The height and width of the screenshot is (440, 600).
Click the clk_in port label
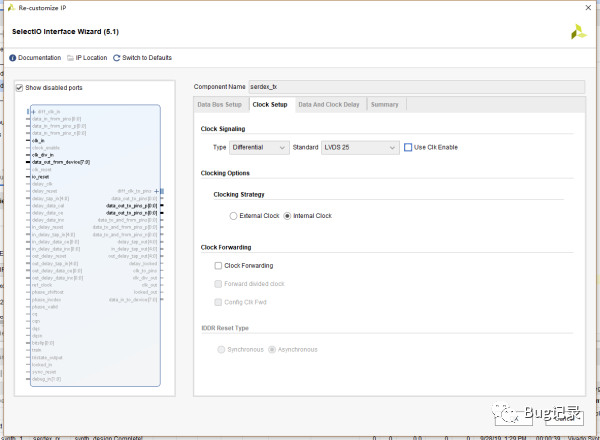point(38,141)
